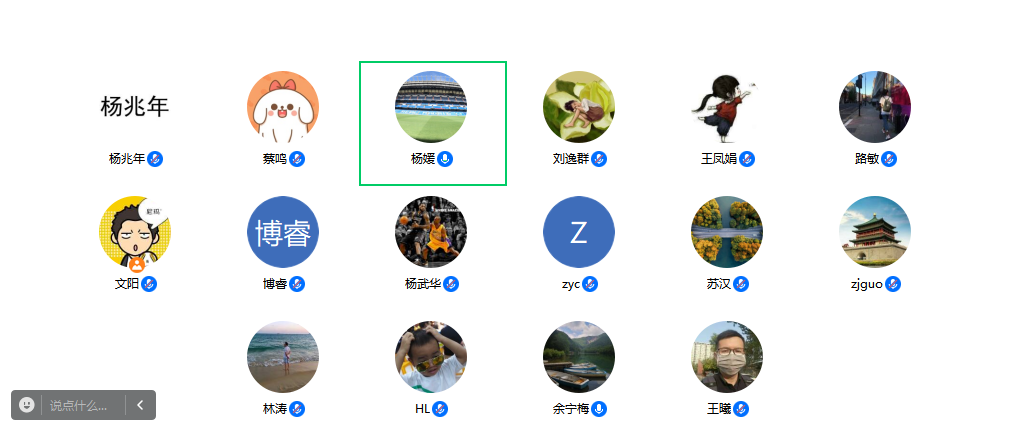
Task: Click the participant name 苏汉
Action: [718, 284]
